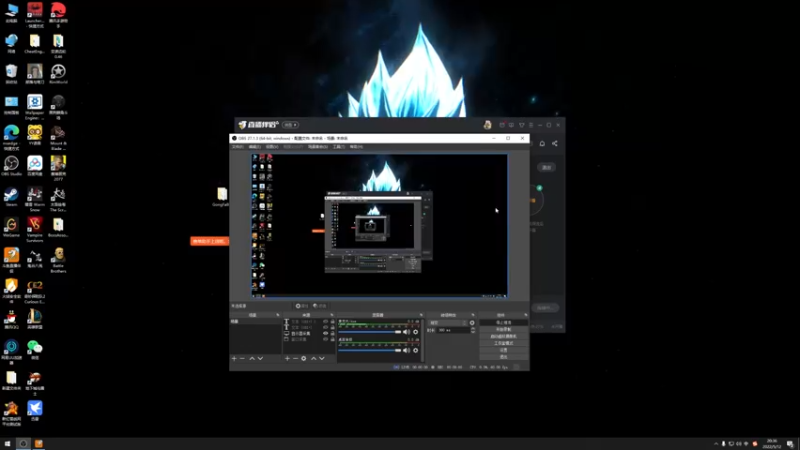
Task: Pop out the Scenes dock panel
Action: [x=278, y=315]
